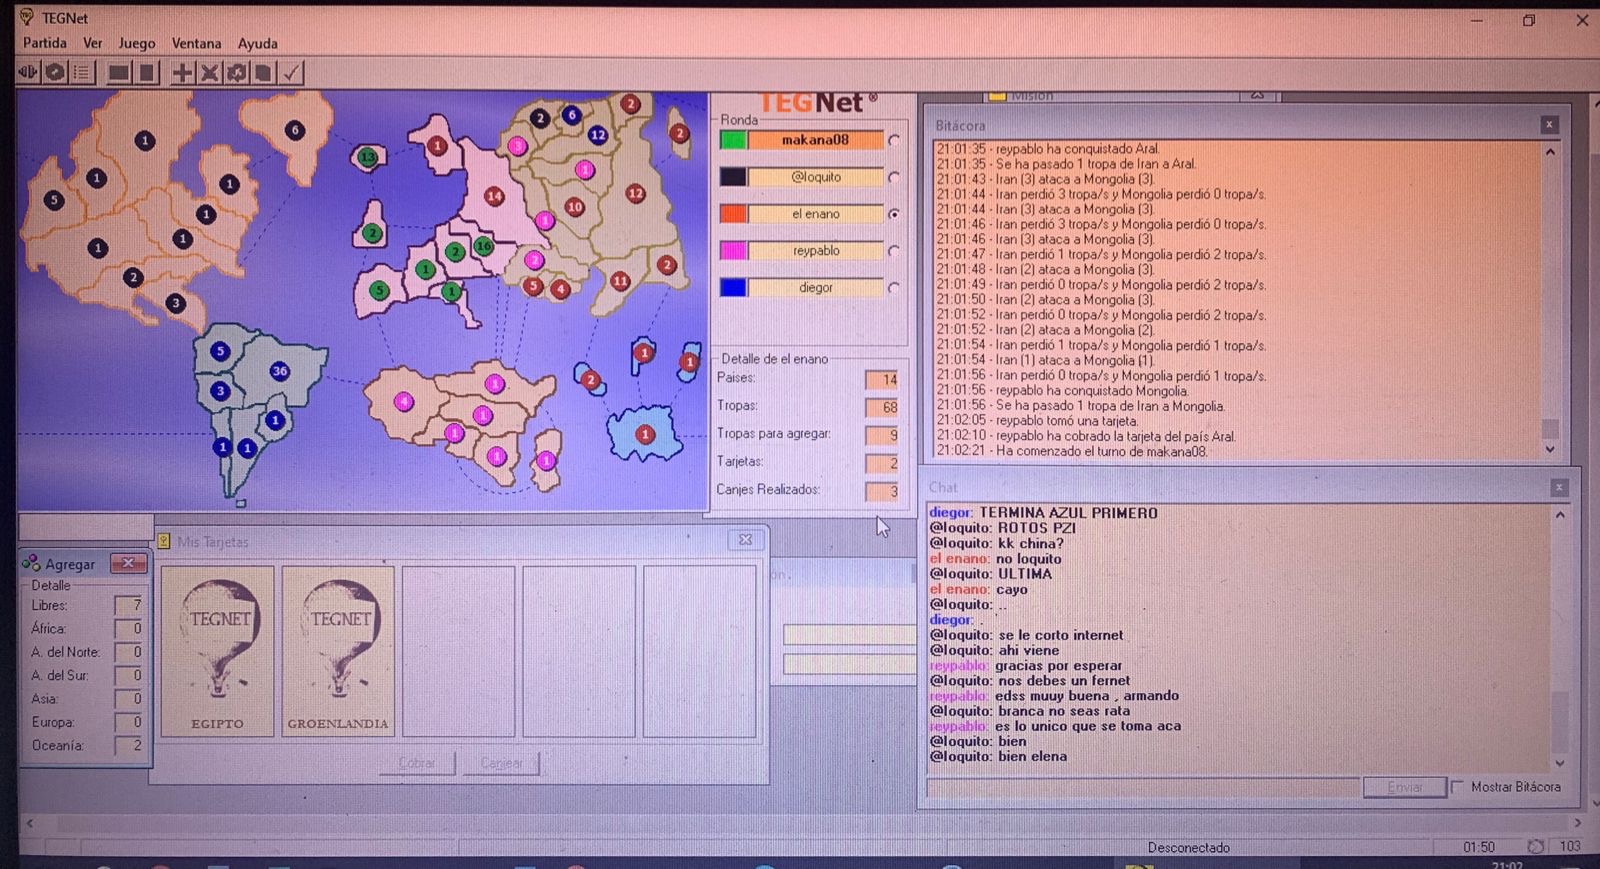The width and height of the screenshot is (1600, 869).
Task: Select the radio button next to reypablo
Action: [894, 251]
